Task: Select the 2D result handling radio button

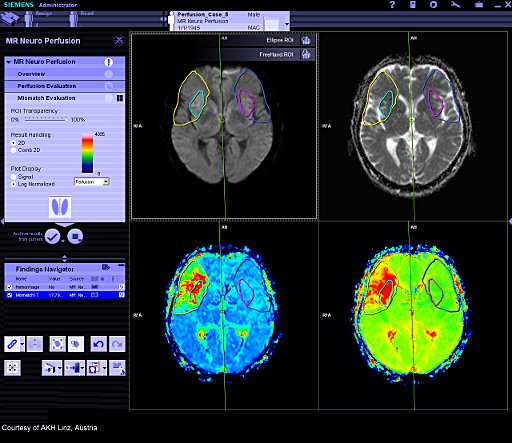Action: tap(14, 143)
